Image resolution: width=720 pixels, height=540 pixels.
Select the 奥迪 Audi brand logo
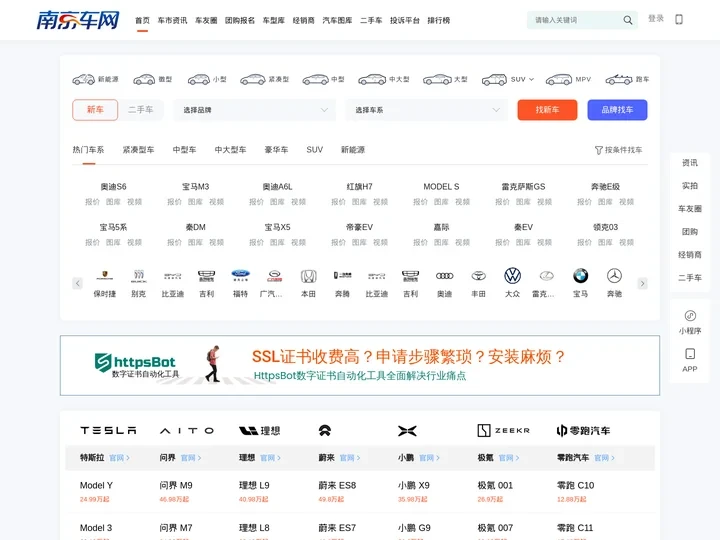tap(444, 276)
